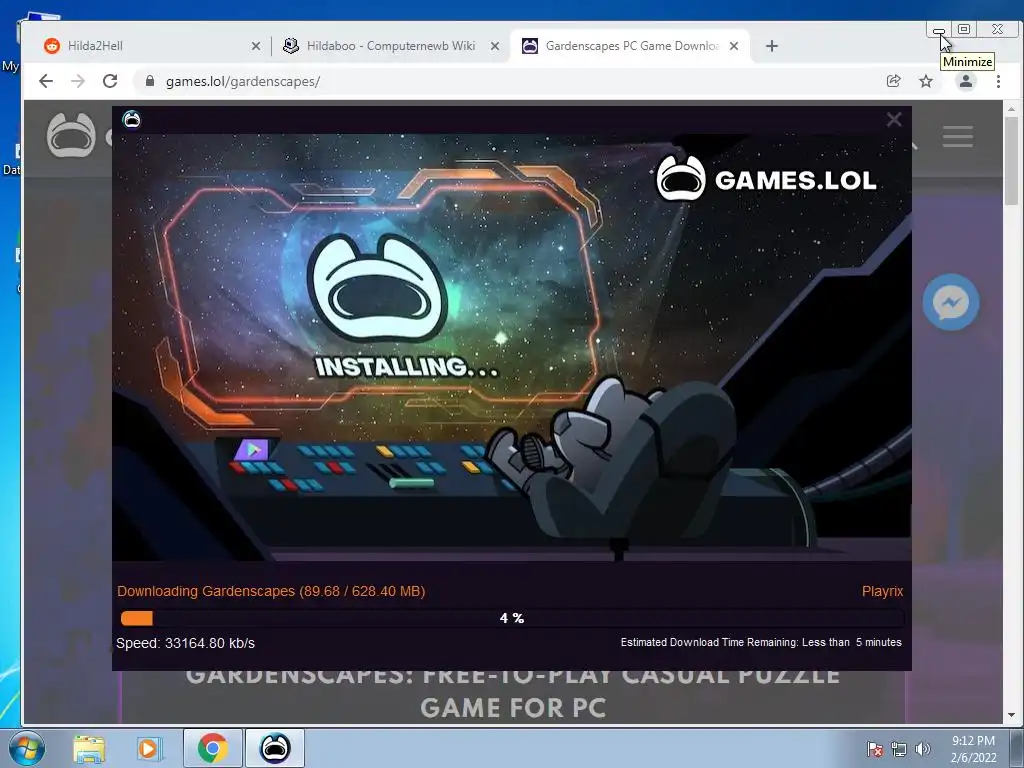The width and height of the screenshot is (1024, 768).
Task: Open Windows Explorer from the taskbar
Action: [x=89, y=748]
